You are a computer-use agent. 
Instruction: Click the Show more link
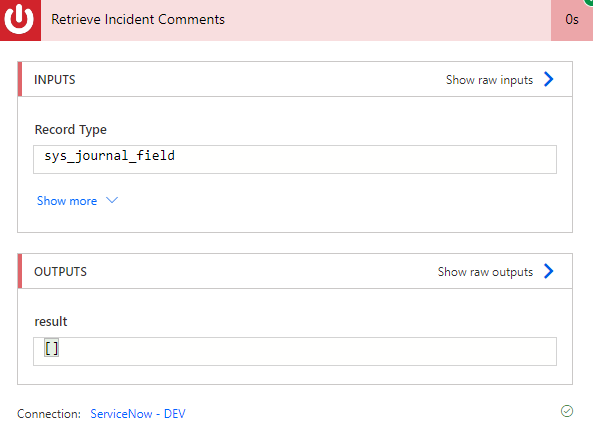coord(67,201)
